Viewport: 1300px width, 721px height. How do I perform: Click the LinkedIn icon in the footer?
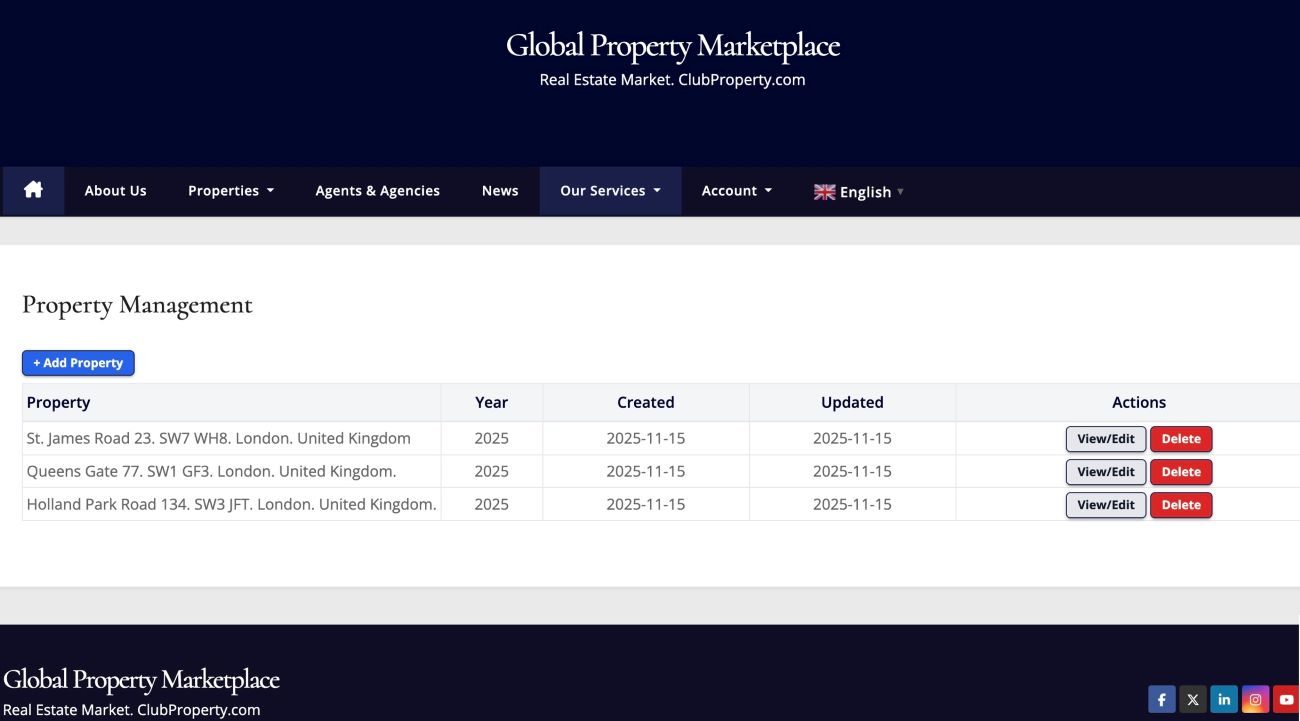[x=1224, y=699]
